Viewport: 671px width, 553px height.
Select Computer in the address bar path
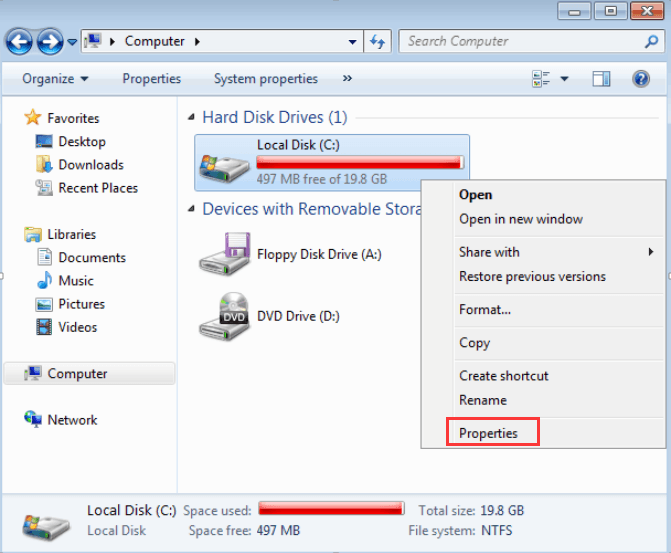[x=154, y=42]
